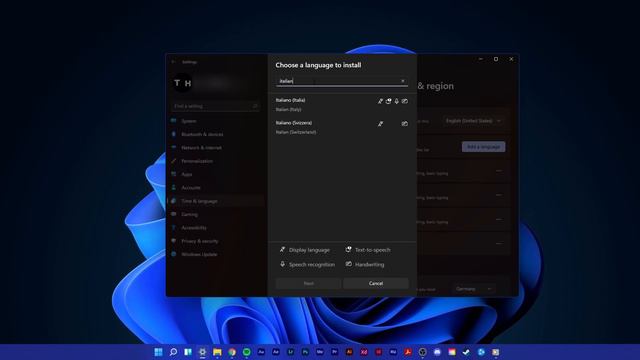Click the handwriting icon for Italiano (Italia)
This screenshot has height=360, width=640.
pyautogui.click(x=404, y=101)
